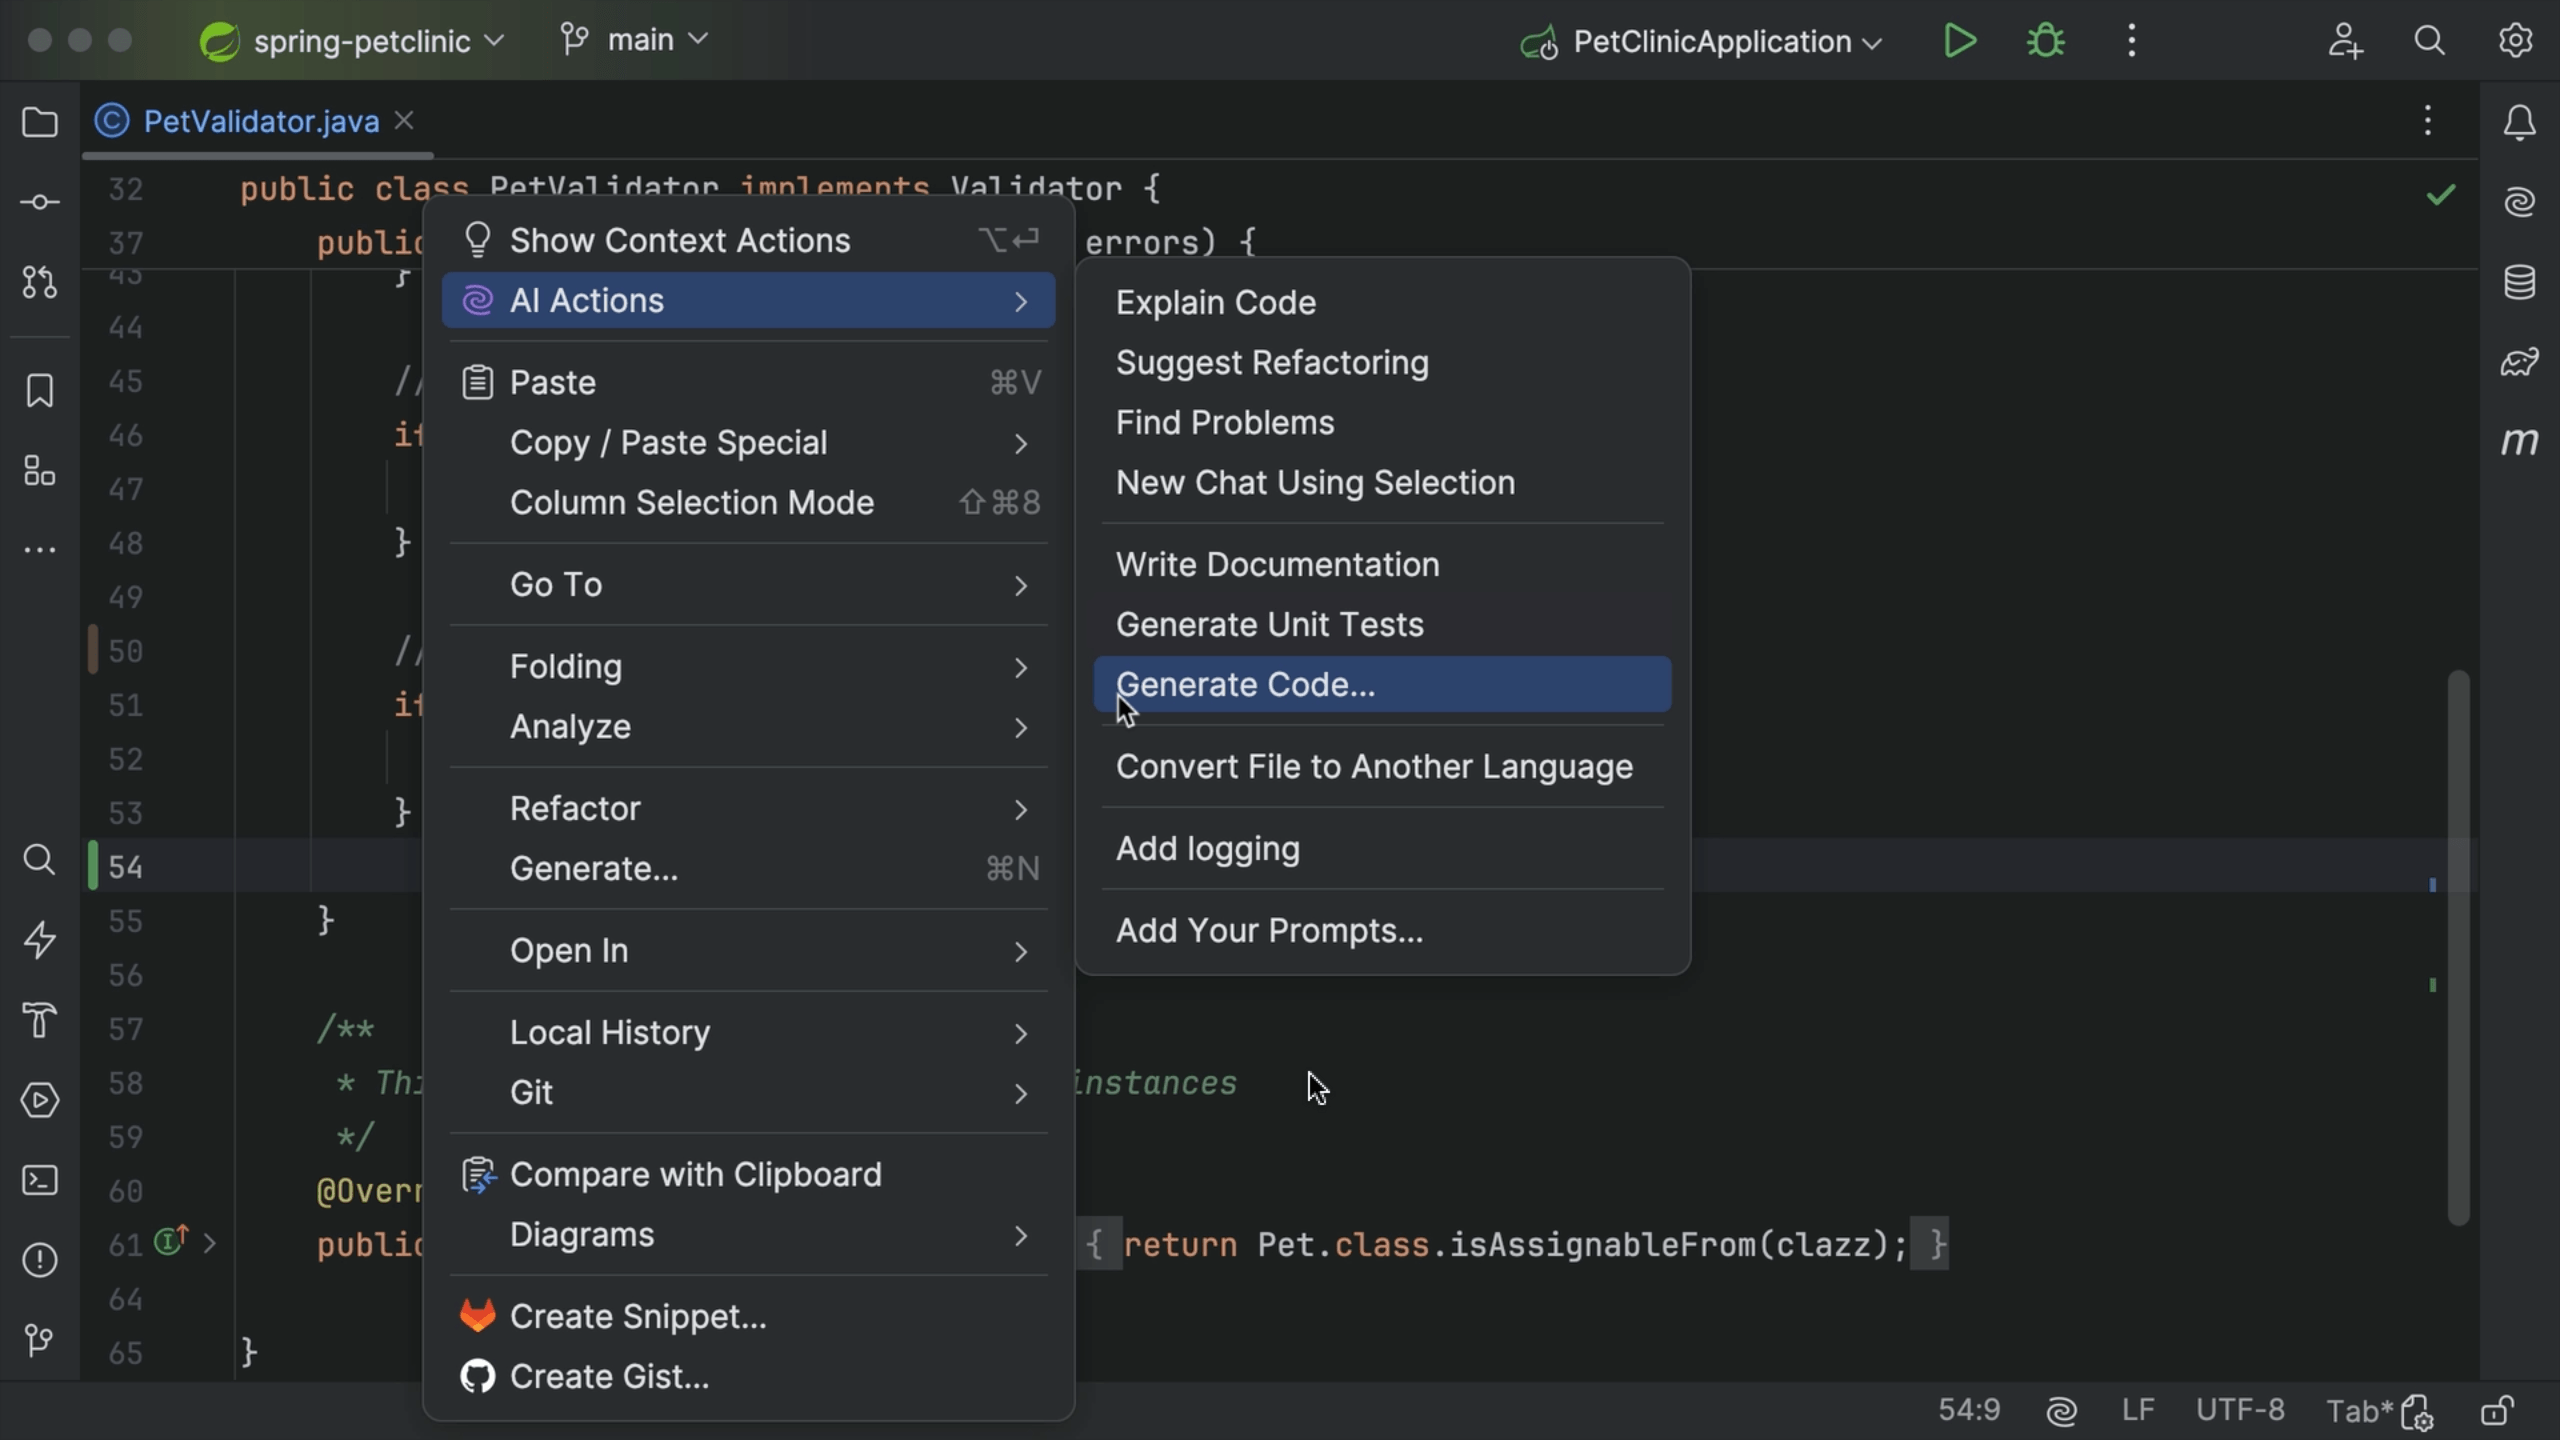2560x1440 pixels.
Task: Open the Commit tool window
Action: (x=38, y=201)
